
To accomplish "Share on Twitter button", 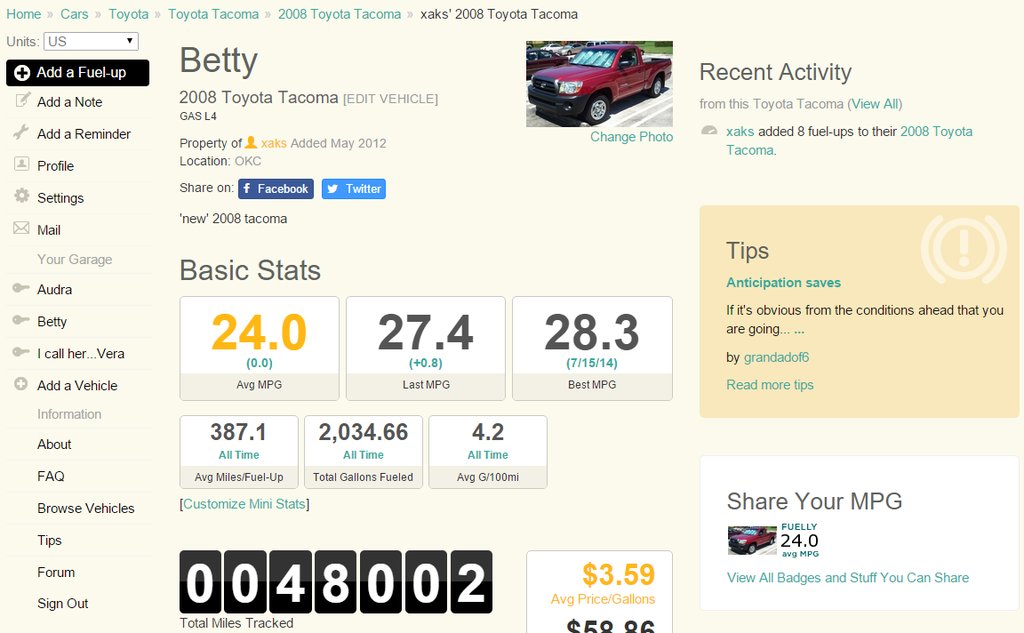I will tap(353, 189).
